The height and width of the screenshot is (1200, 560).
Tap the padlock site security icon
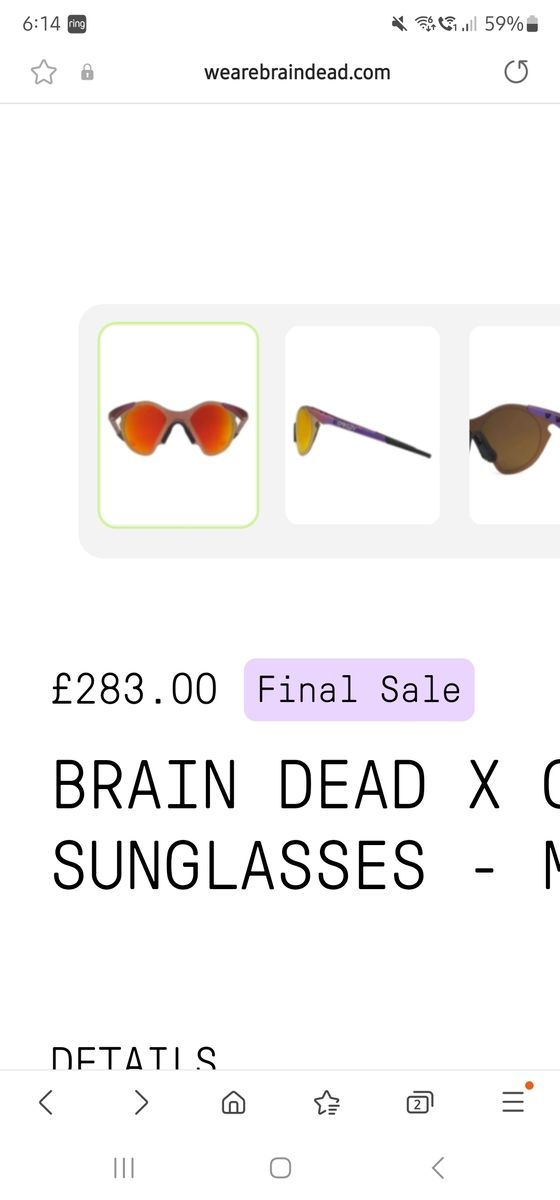tap(88, 72)
